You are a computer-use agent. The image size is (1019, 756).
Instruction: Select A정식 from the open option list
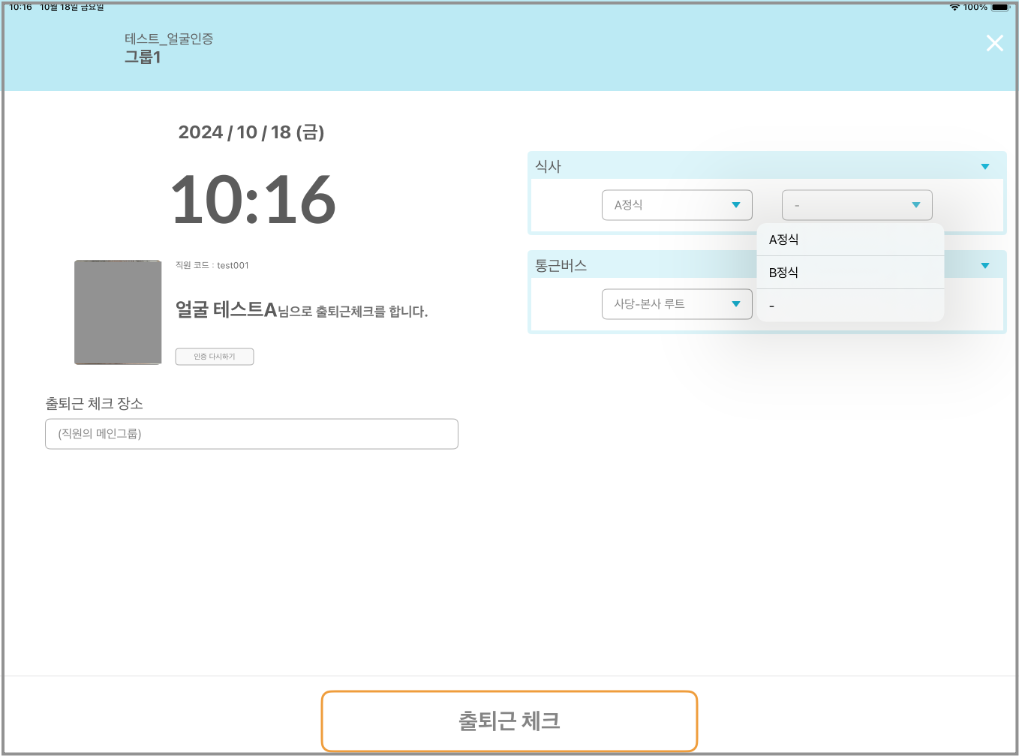click(849, 240)
